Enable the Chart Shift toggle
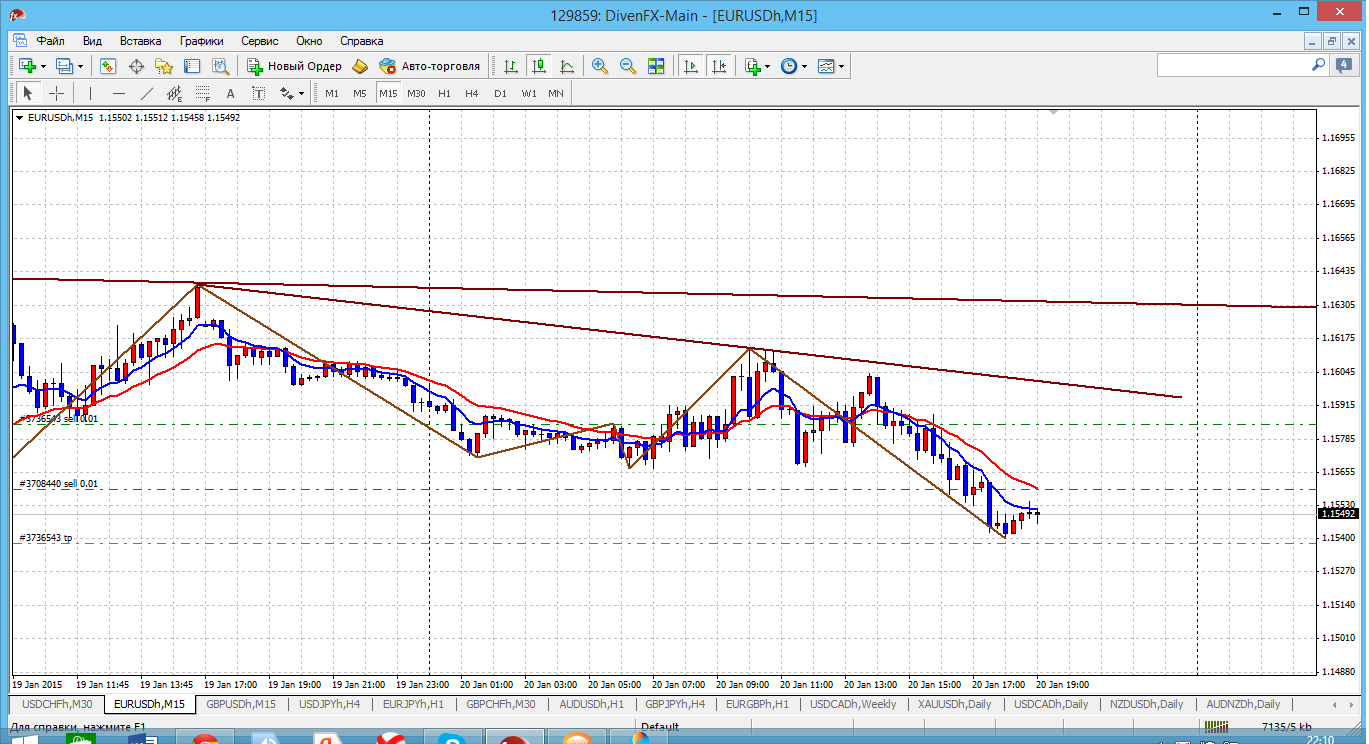 pos(719,66)
